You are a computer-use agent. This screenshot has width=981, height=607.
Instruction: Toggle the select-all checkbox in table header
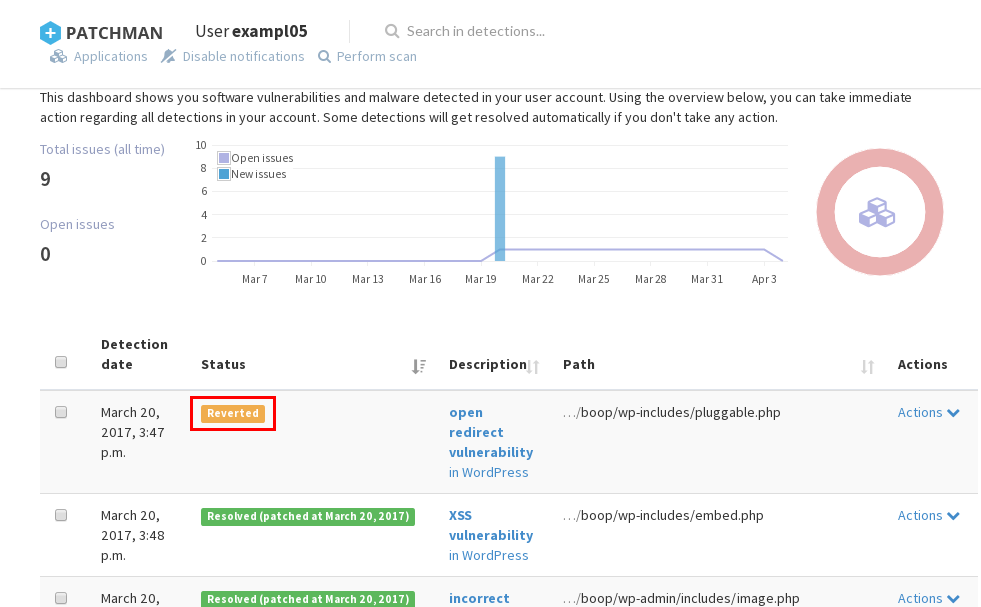(x=61, y=362)
